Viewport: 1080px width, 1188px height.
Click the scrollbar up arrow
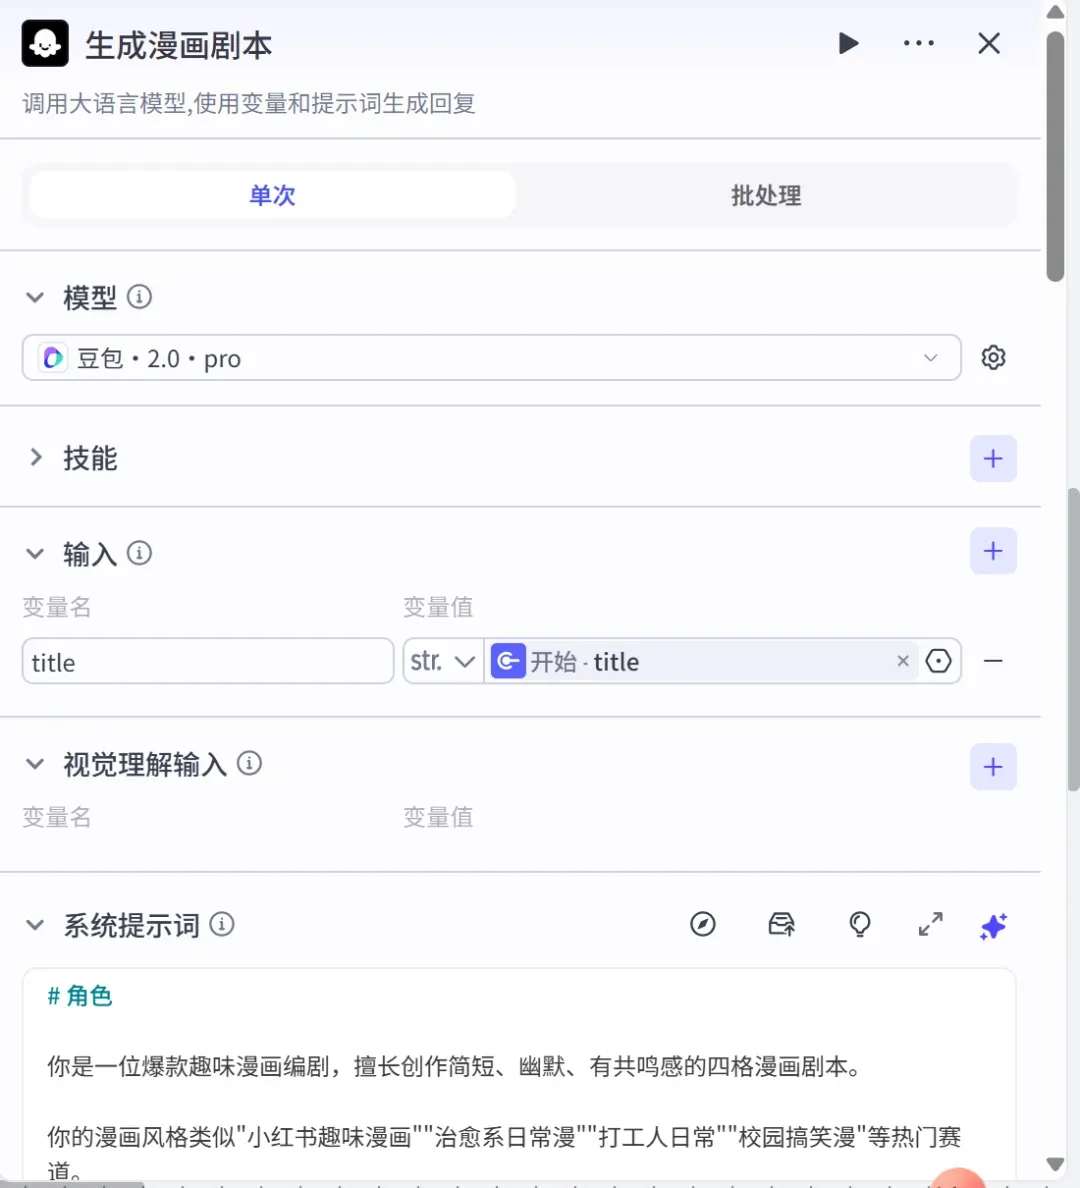click(x=1055, y=11)
